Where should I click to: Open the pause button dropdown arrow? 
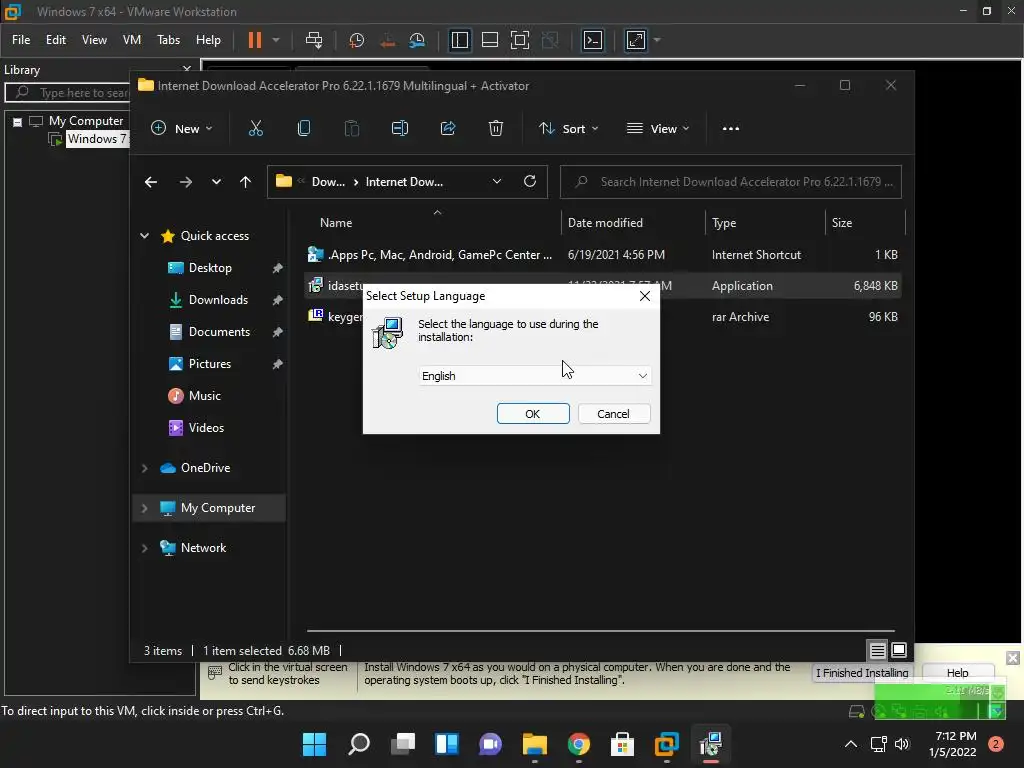coord(276,40)
